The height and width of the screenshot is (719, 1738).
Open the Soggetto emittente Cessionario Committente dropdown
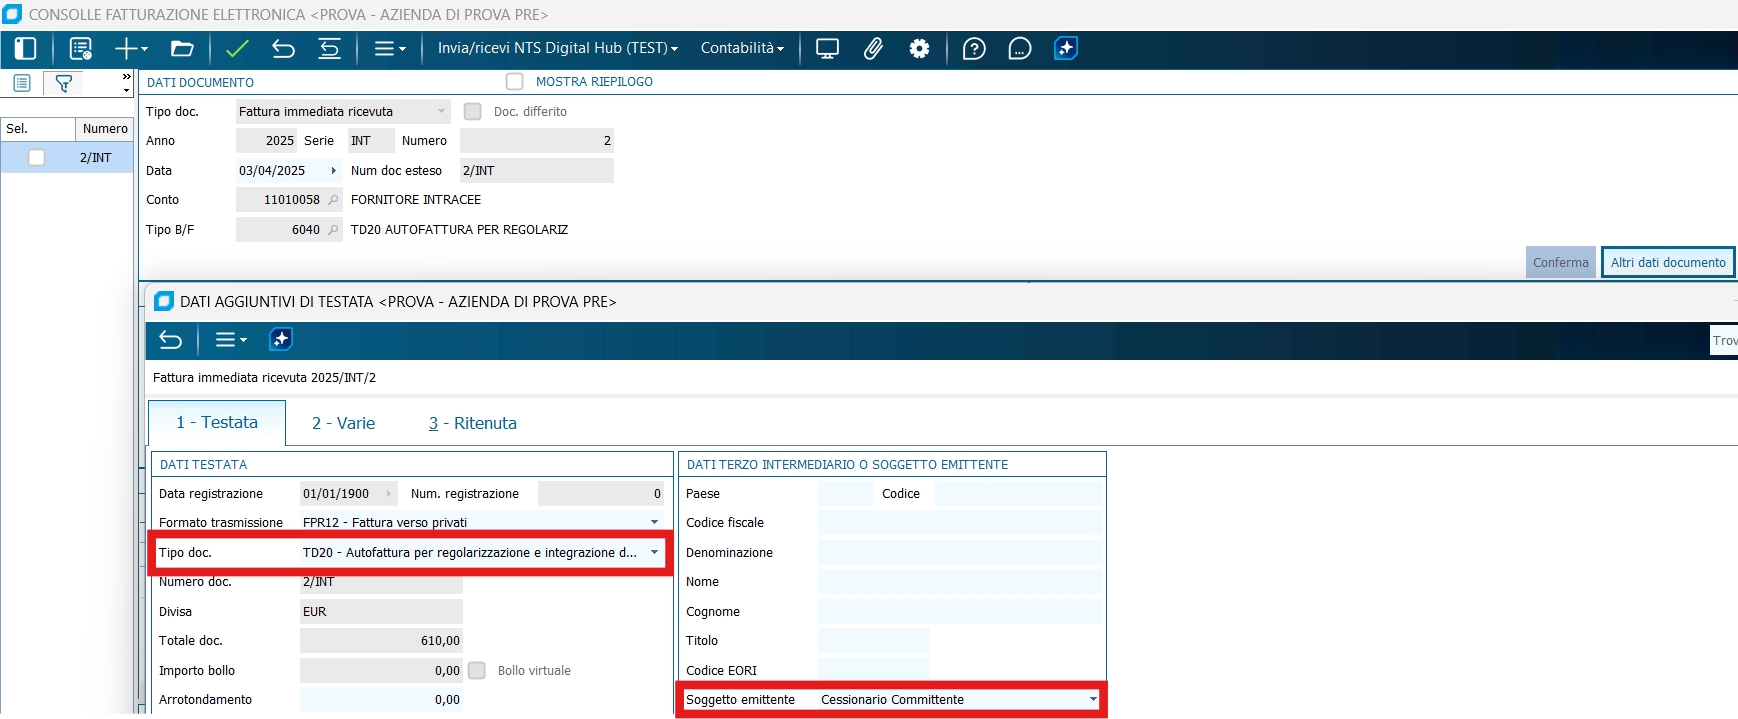point(1093,700)
